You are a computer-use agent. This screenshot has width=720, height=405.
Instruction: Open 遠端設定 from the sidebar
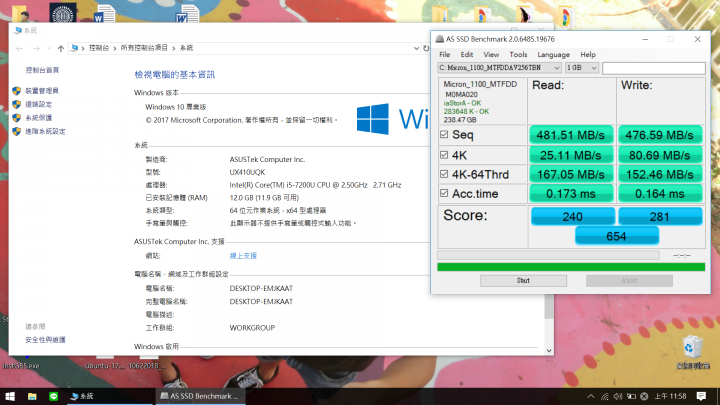(39, 104)
